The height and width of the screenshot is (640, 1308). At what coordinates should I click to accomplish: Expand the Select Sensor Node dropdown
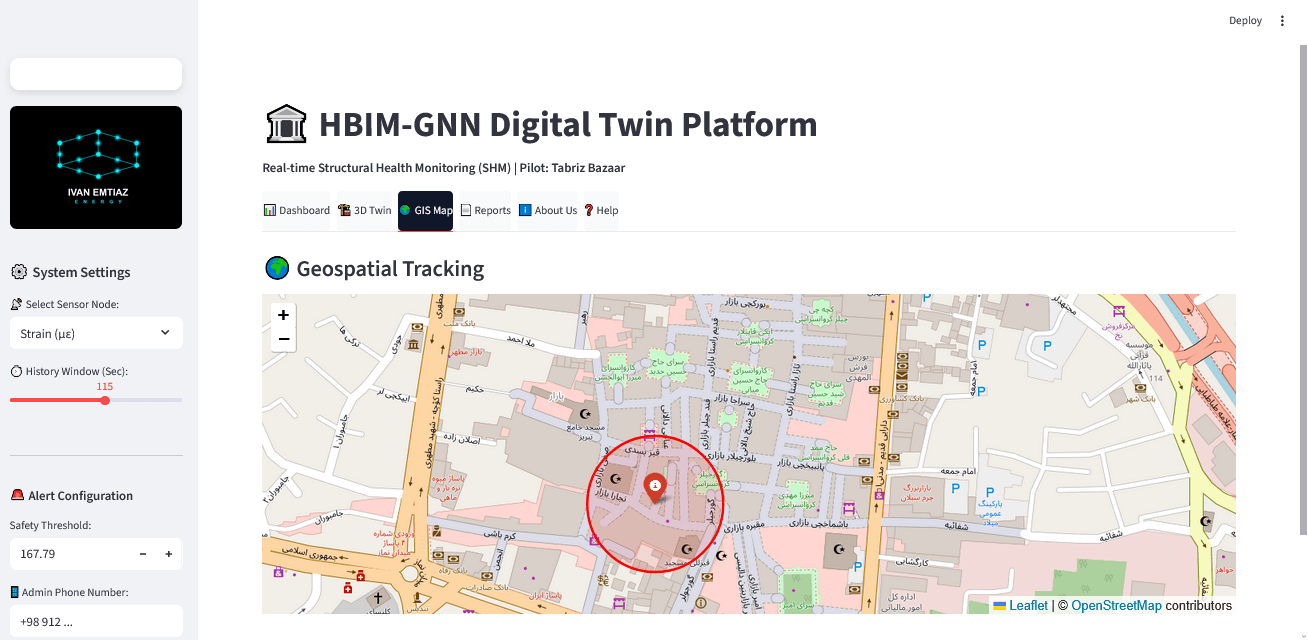click(x=95, y=333)
